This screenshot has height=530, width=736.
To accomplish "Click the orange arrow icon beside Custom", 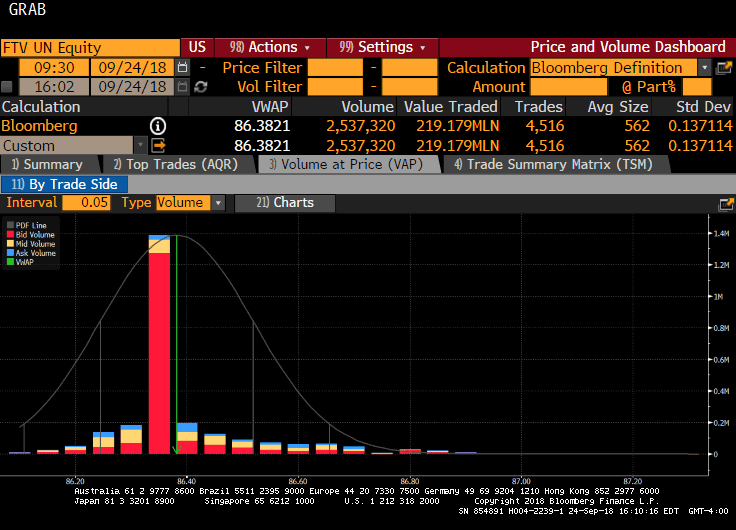I will pyautogui.click(x=158, y=145).
